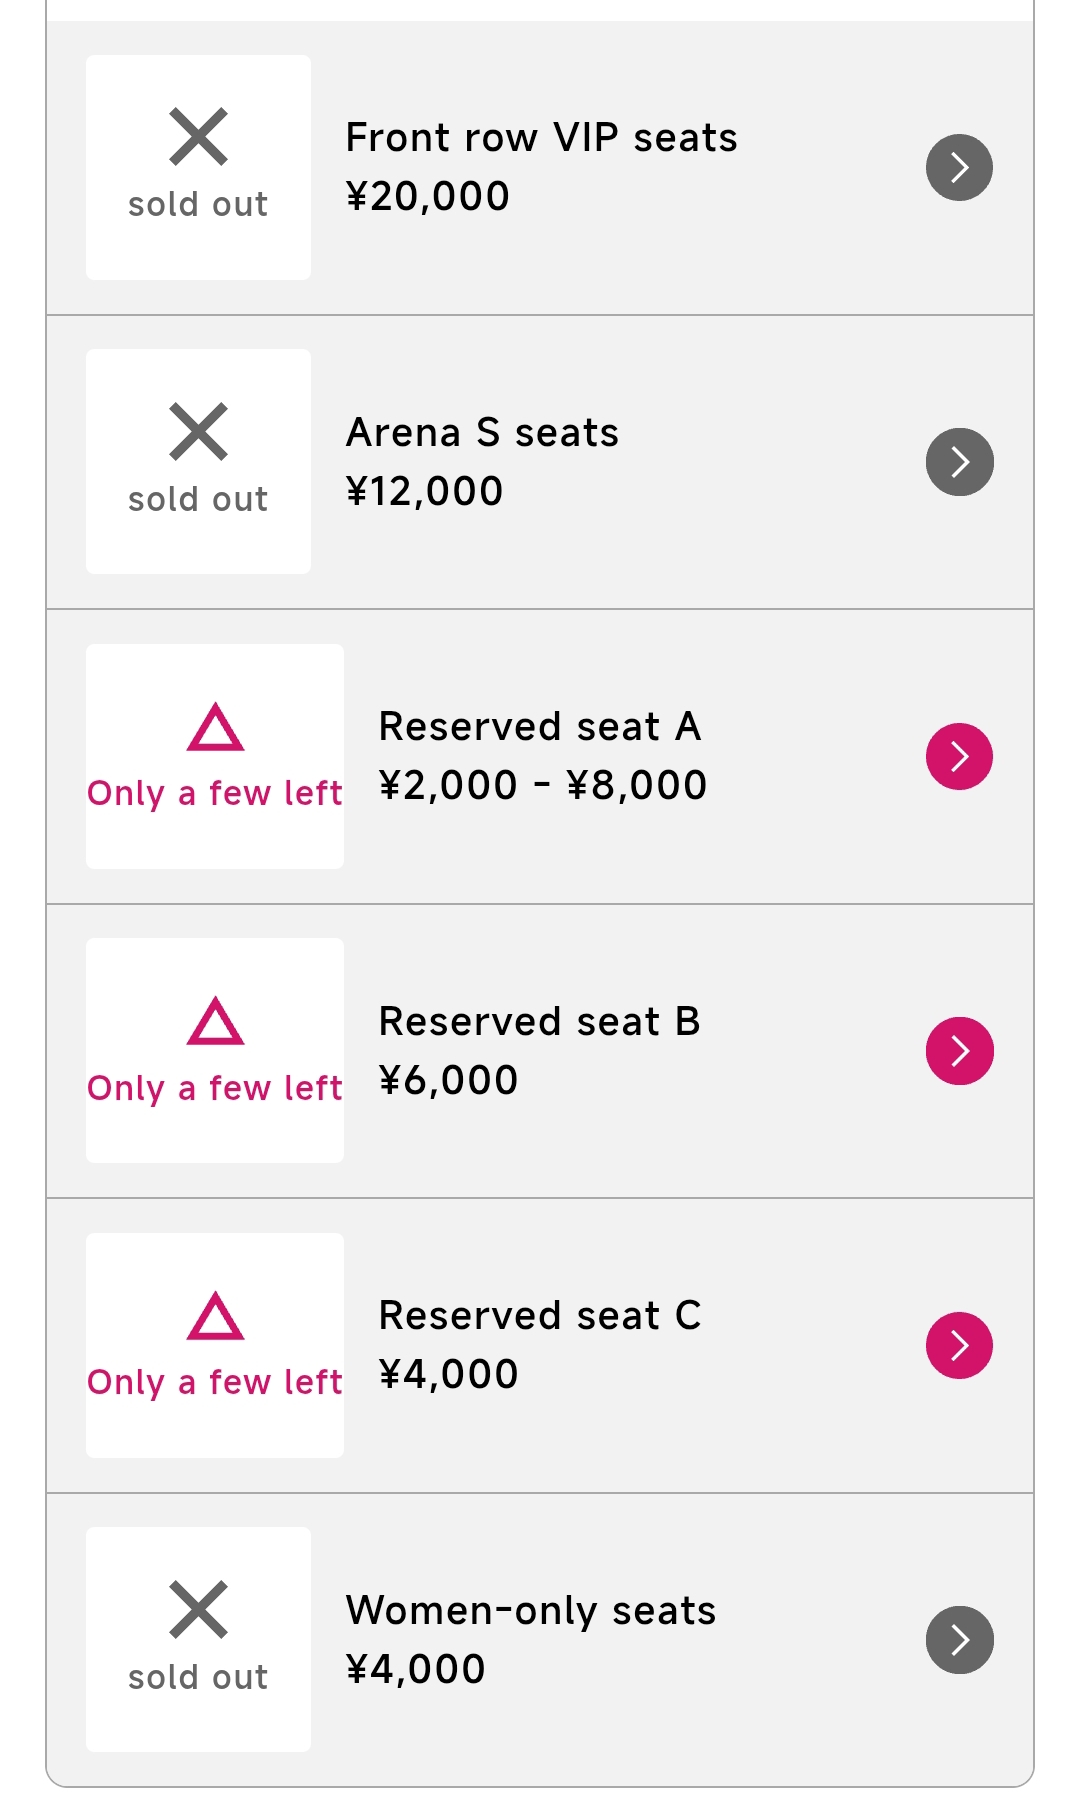Select the Front row VIP seats title
The width and height of the screenshot is (1080, 1804).
coord(541,138)
